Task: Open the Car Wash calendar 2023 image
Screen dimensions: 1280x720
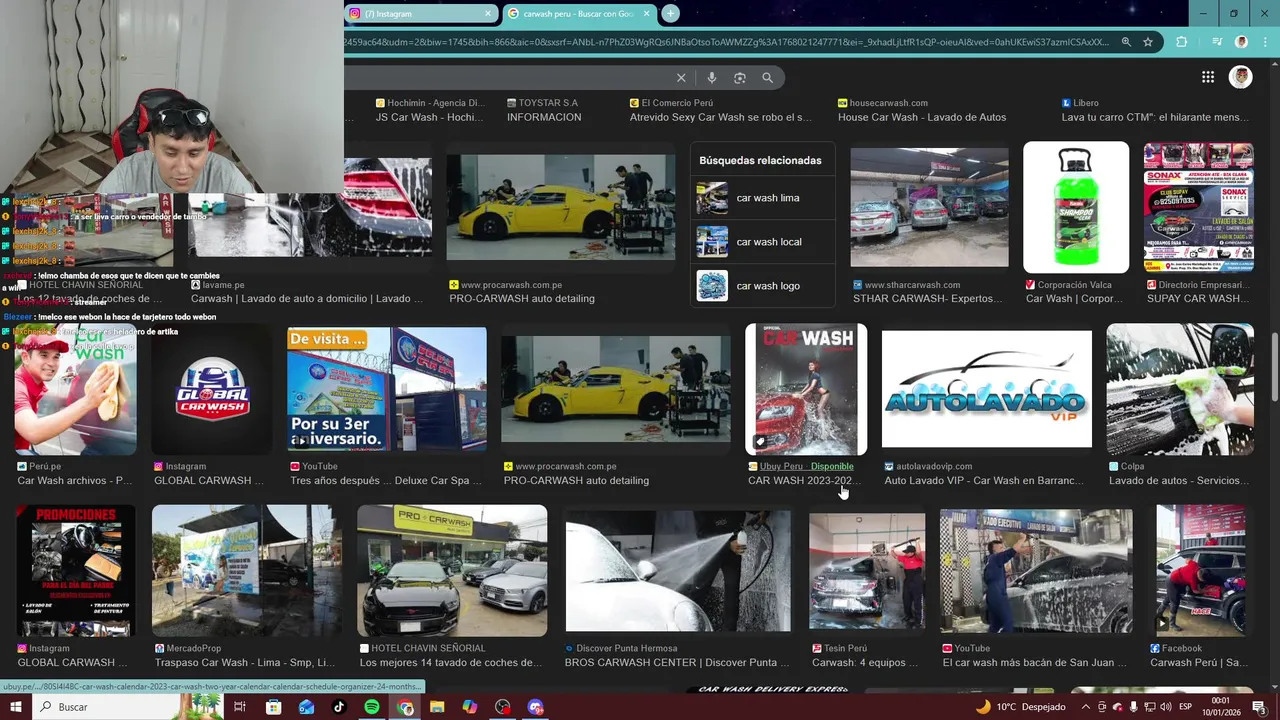Action: click(806, 389)
